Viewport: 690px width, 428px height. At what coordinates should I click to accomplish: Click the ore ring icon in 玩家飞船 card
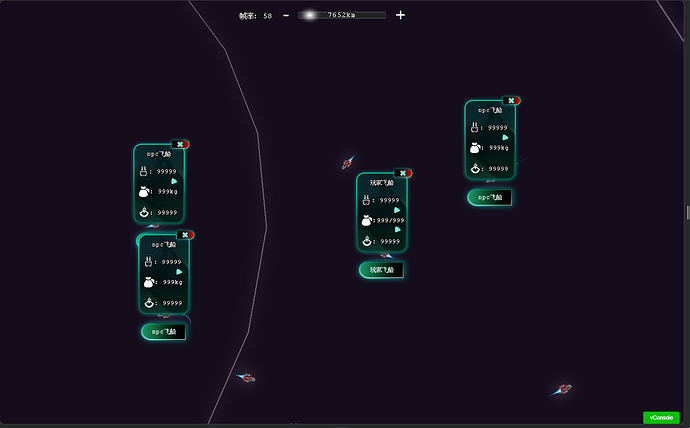(367, 241)
